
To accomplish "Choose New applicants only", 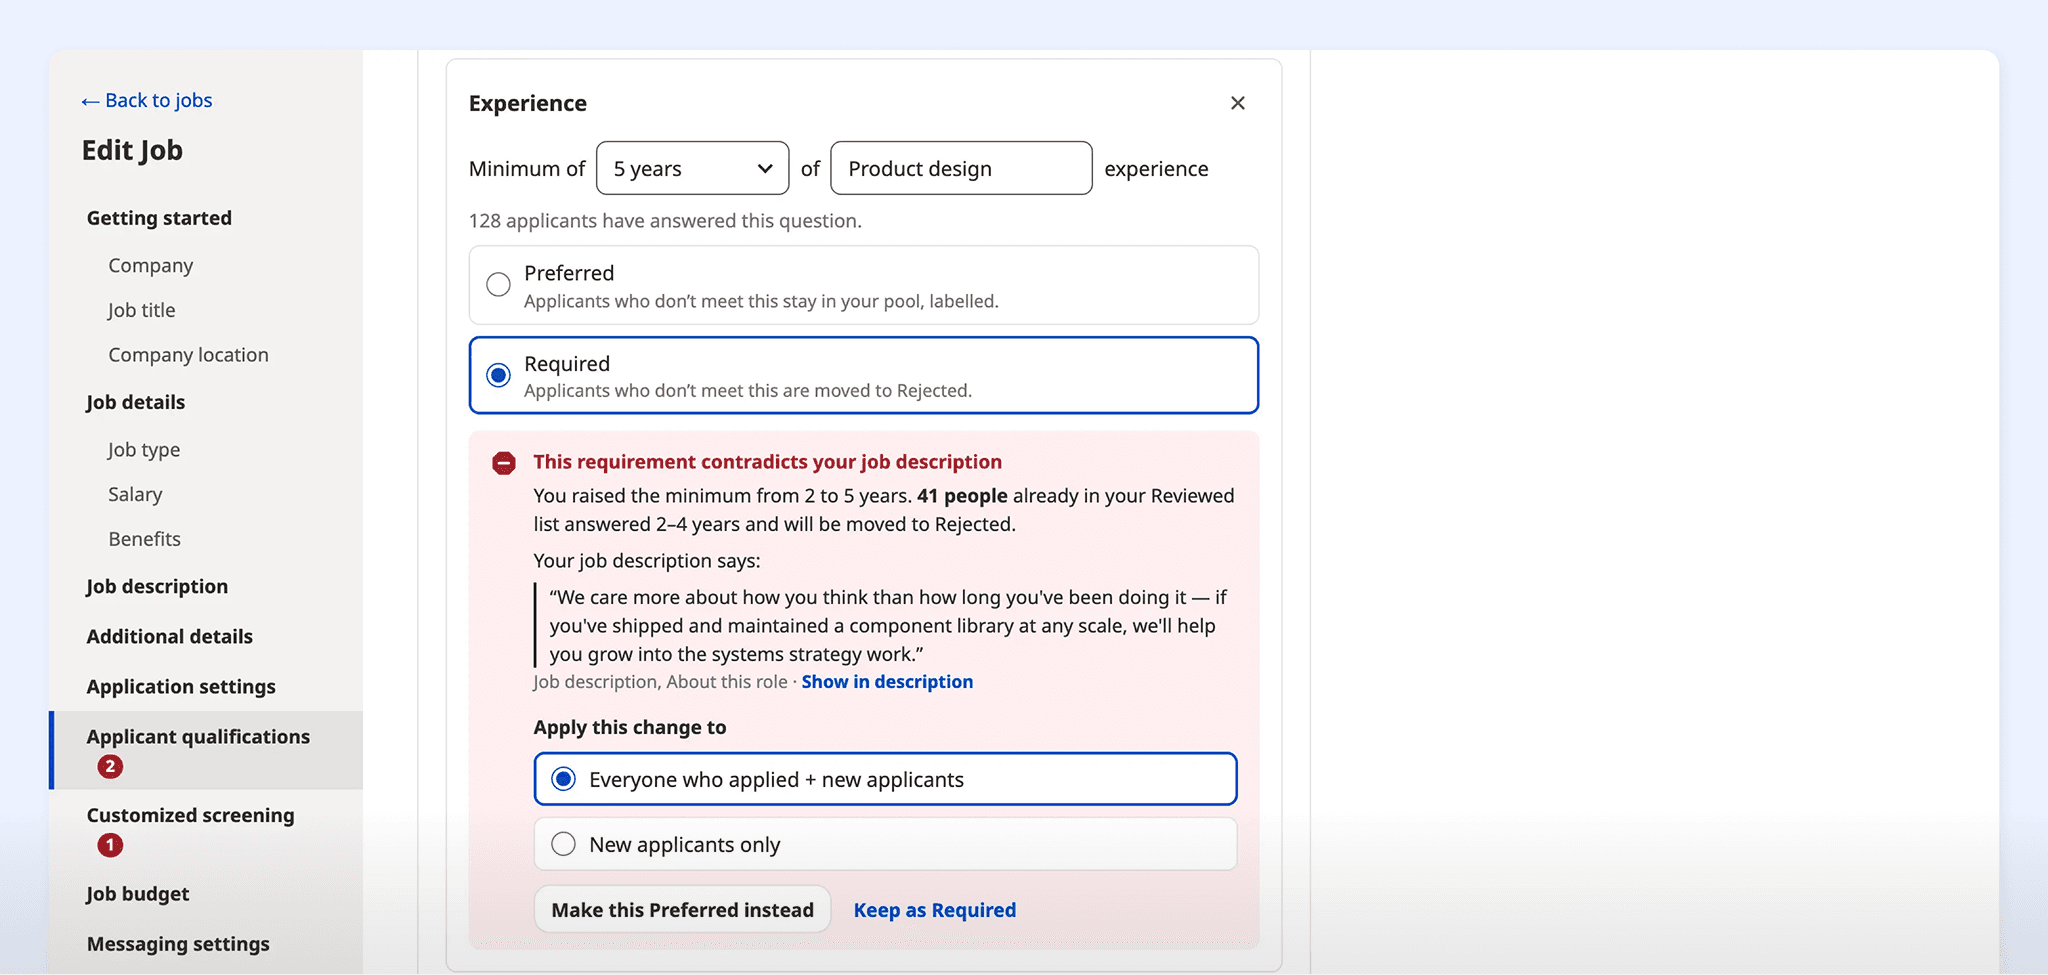I will pyautogui.click(x=885, y=844).
